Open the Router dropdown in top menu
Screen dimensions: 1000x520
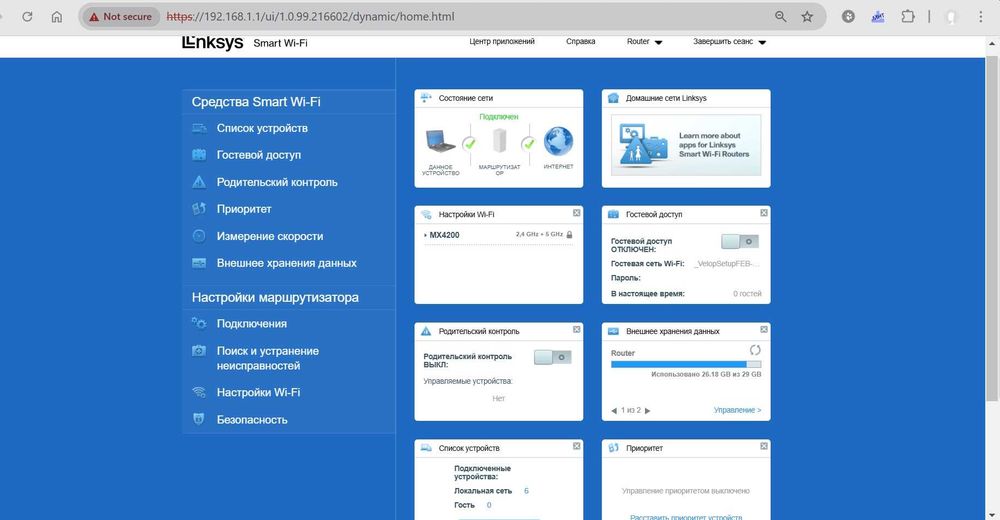[644, 41]
